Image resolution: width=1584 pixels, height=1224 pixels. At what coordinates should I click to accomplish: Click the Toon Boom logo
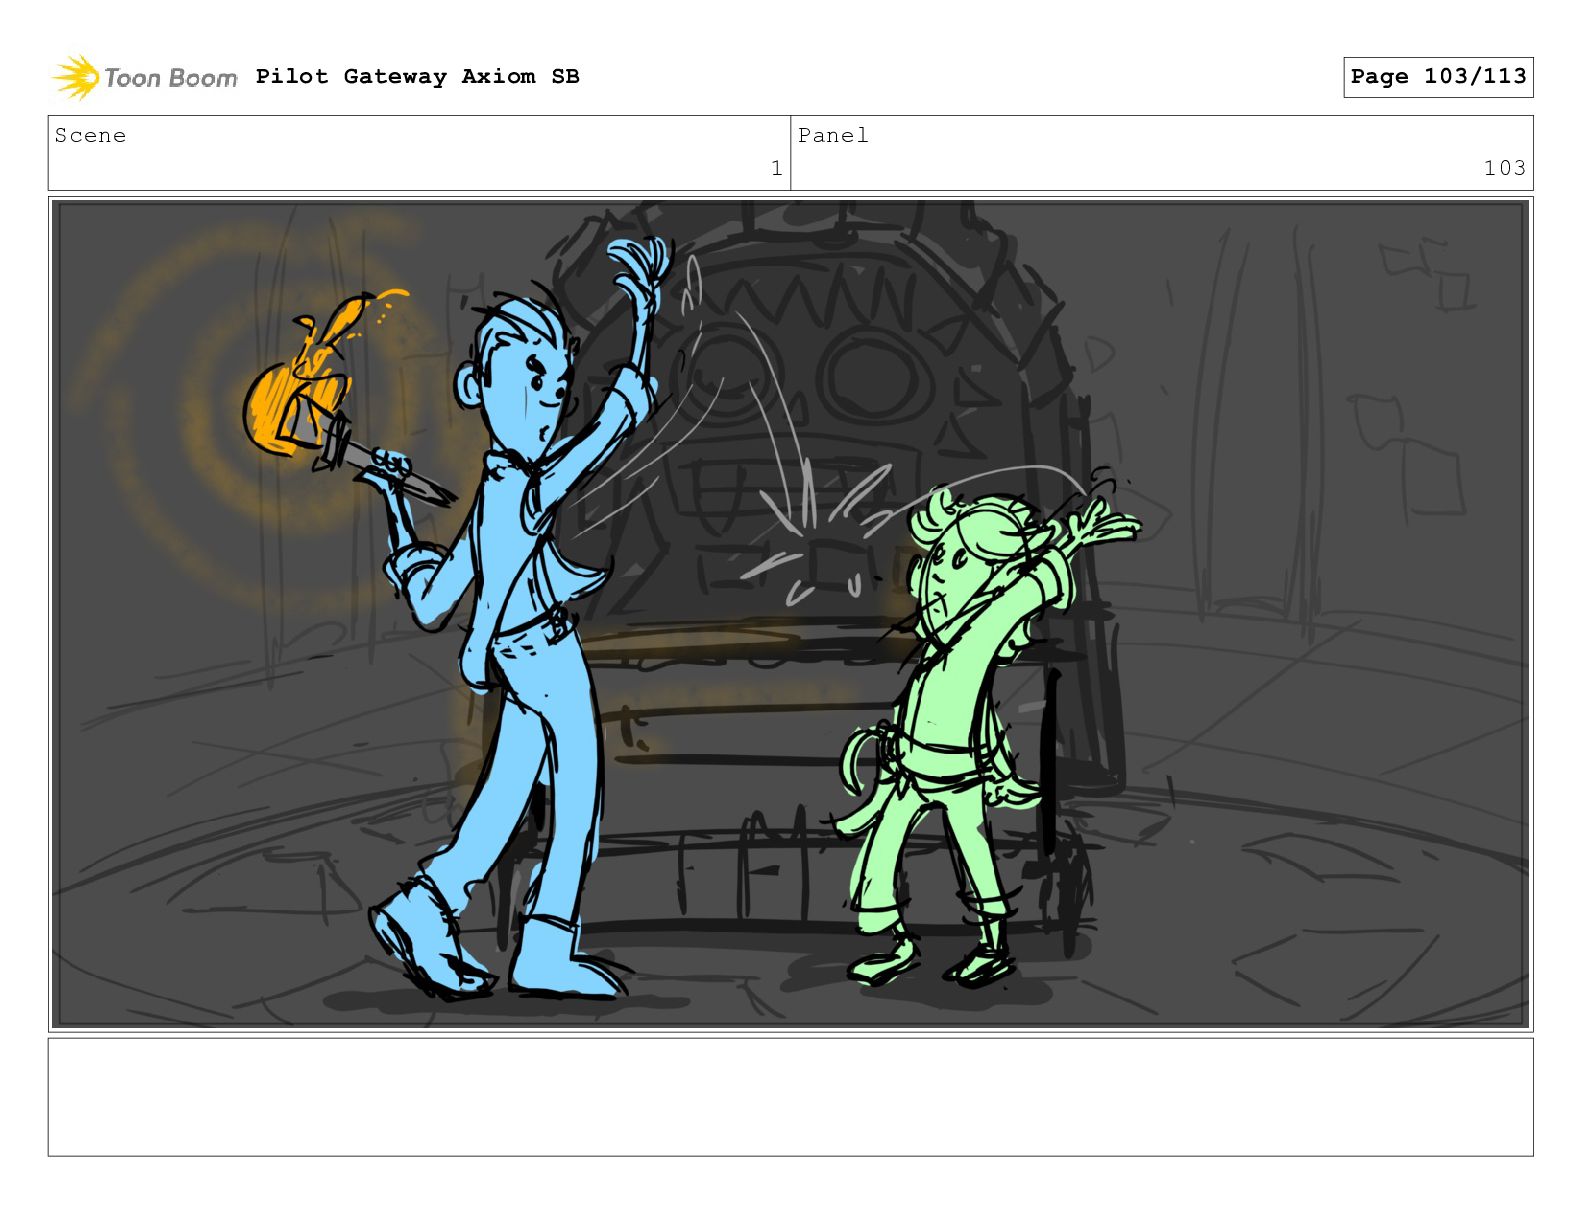(x=144, y=77)
